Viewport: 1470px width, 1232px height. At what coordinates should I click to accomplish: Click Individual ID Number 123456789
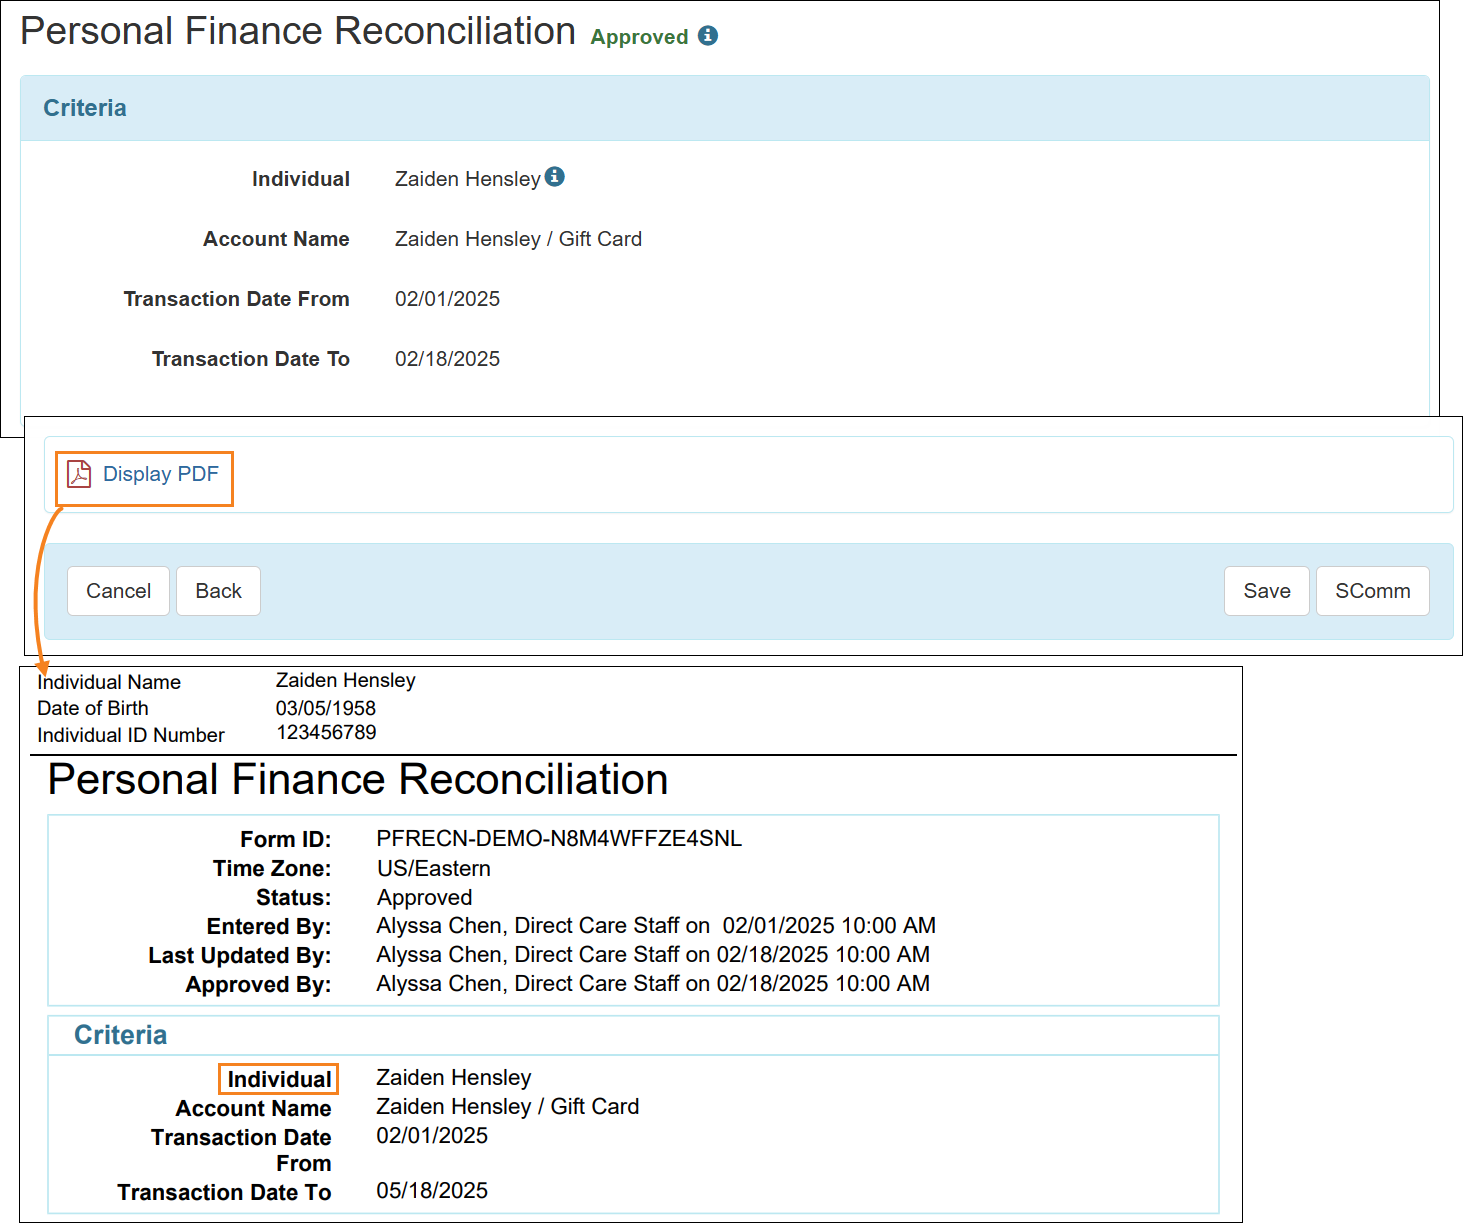tap(326, 733)
